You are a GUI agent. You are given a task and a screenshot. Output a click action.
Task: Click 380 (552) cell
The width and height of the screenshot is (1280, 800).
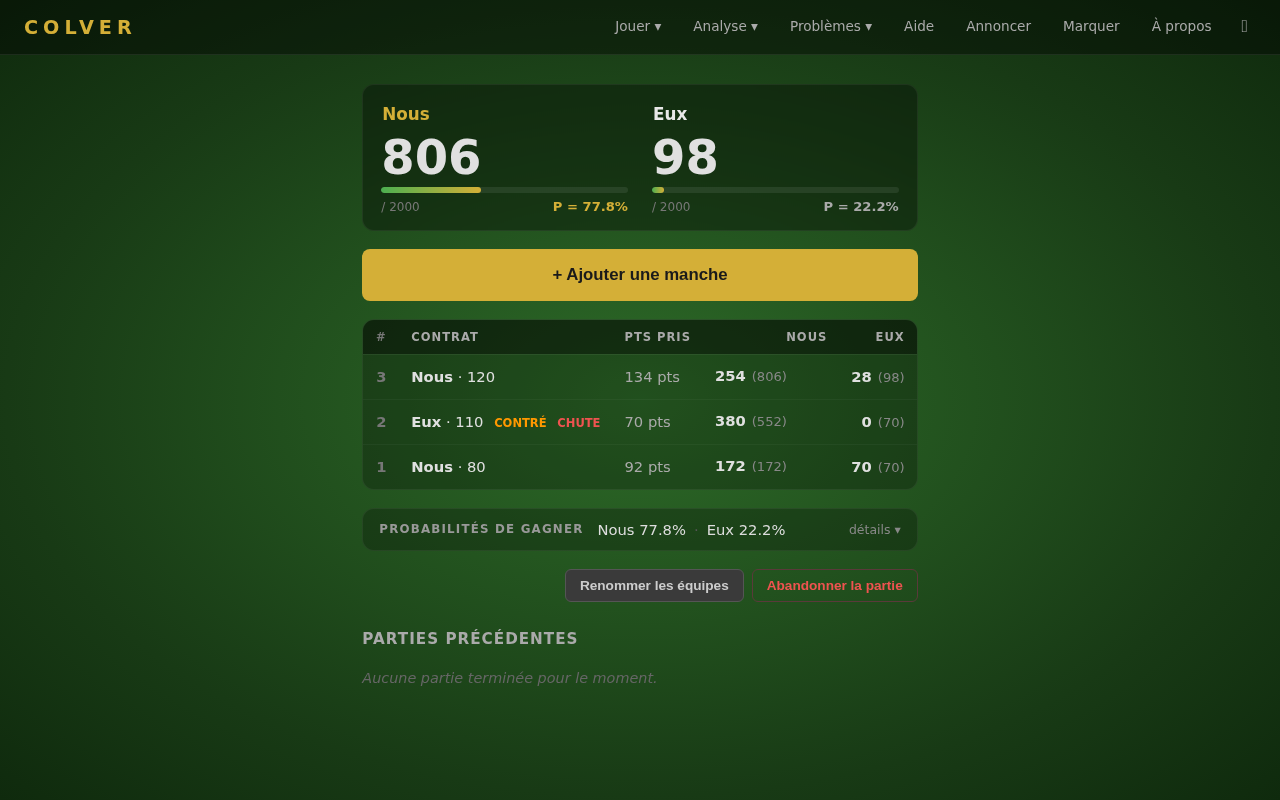coord(751,422)
